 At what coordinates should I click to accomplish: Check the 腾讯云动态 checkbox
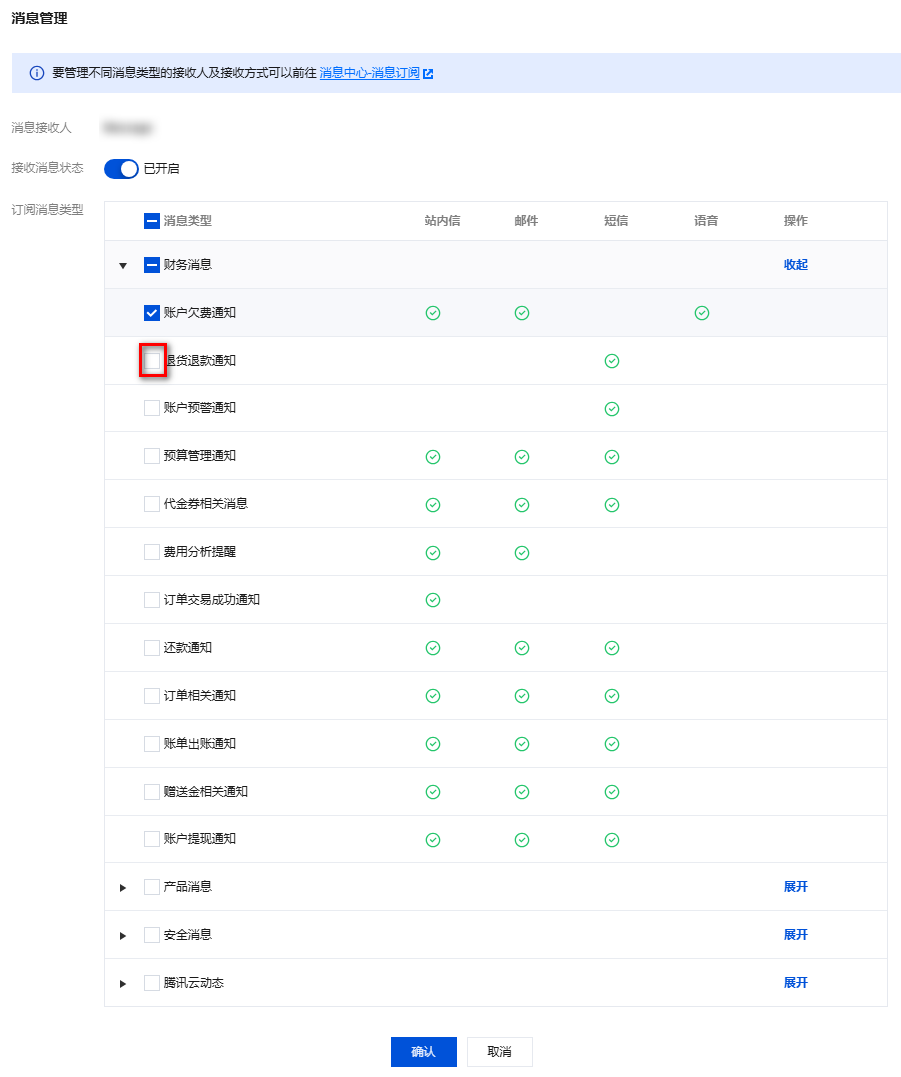[152, 984]
